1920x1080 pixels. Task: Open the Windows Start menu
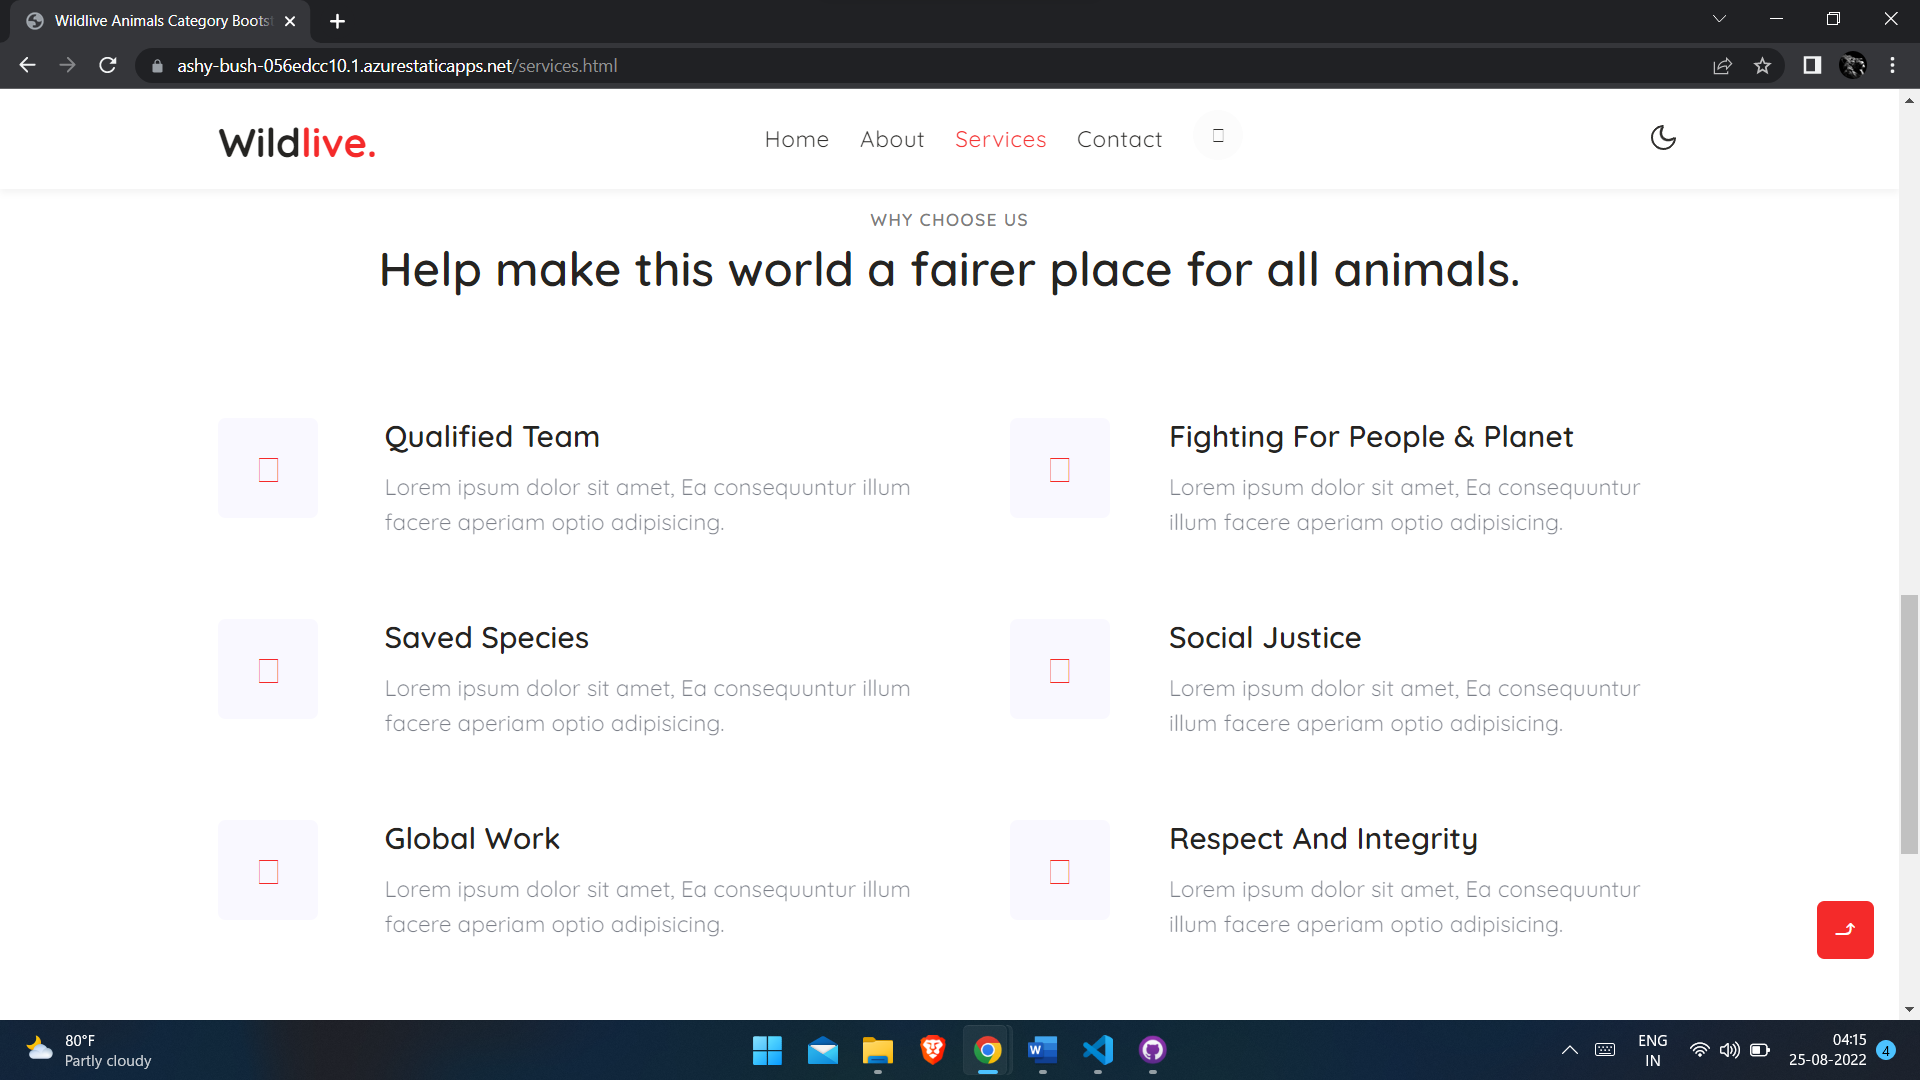pyautogui.click(x=767, y=1050)
